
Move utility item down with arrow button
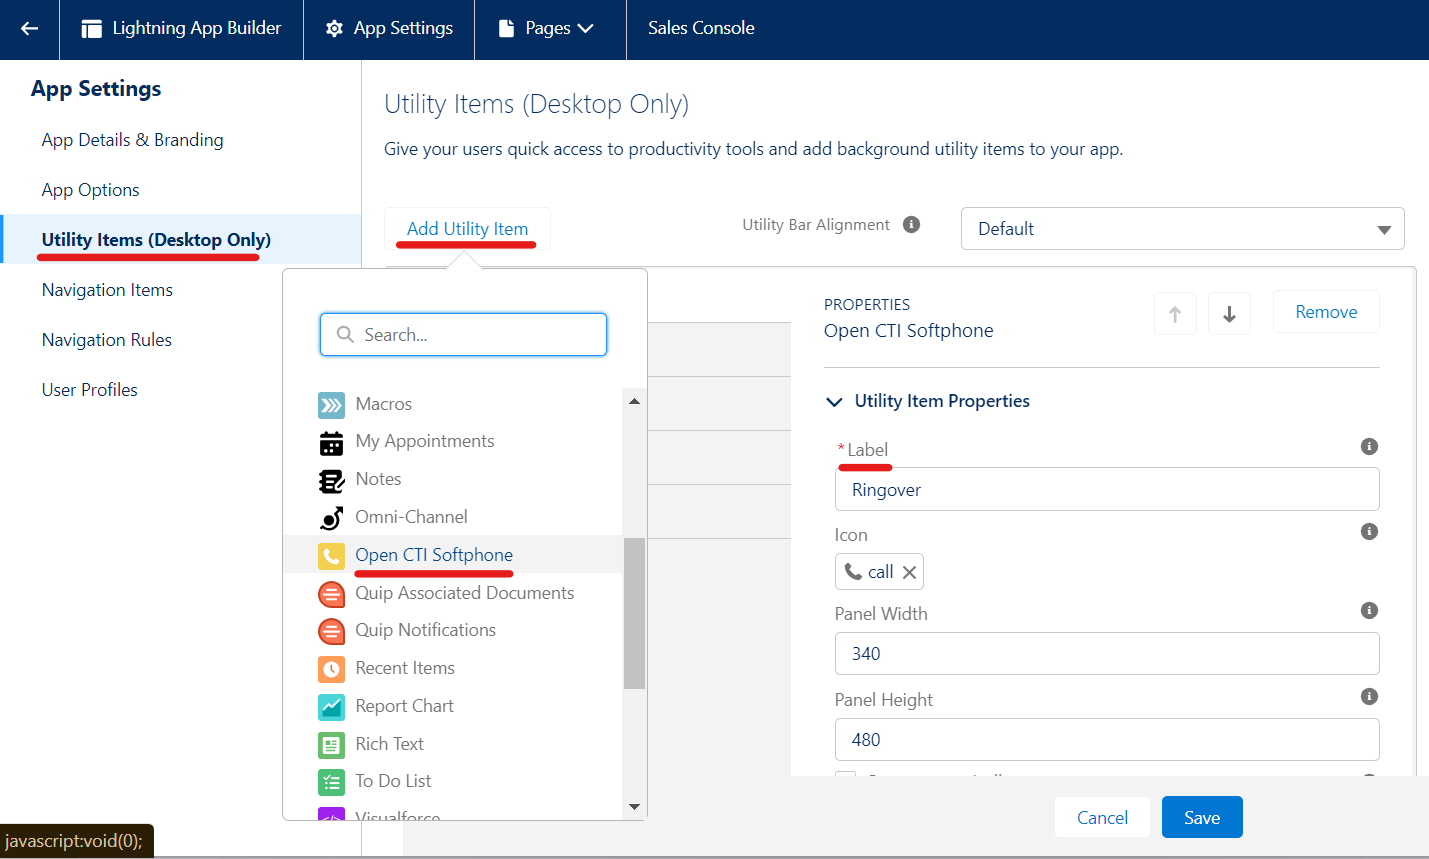coord(1229,313)
